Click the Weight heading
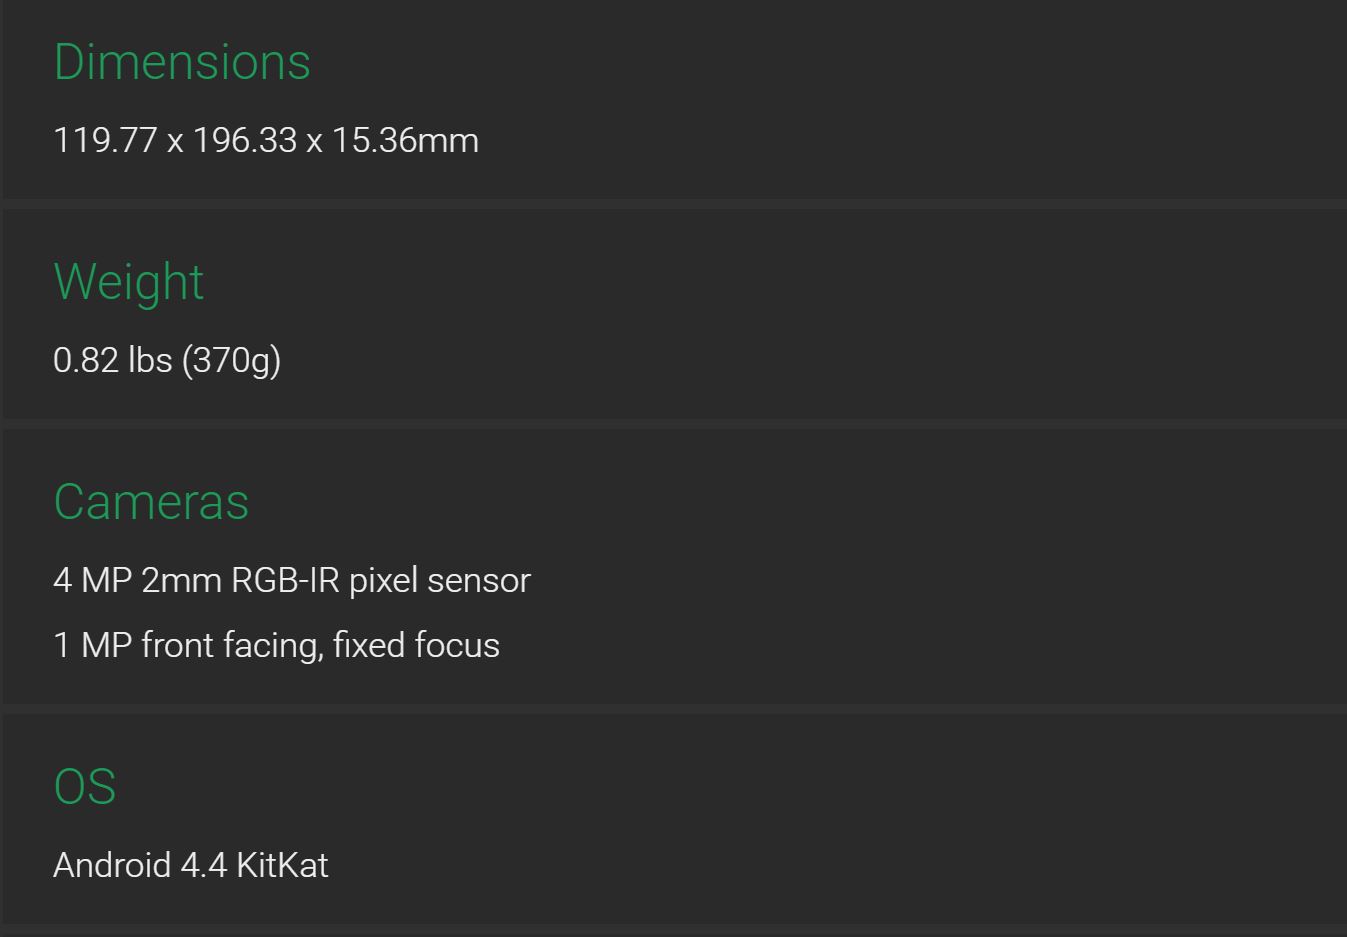 coord(129,281)
